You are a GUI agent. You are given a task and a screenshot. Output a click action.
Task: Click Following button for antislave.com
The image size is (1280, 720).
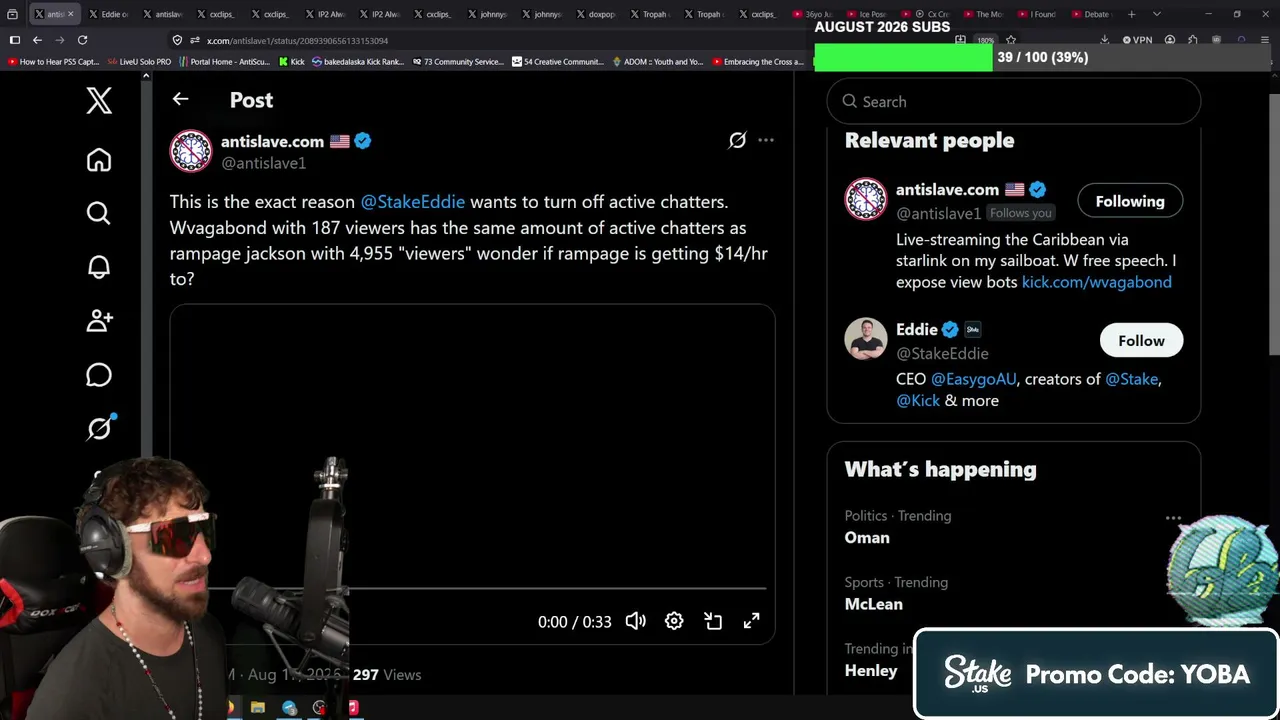tap(1130, 201)
